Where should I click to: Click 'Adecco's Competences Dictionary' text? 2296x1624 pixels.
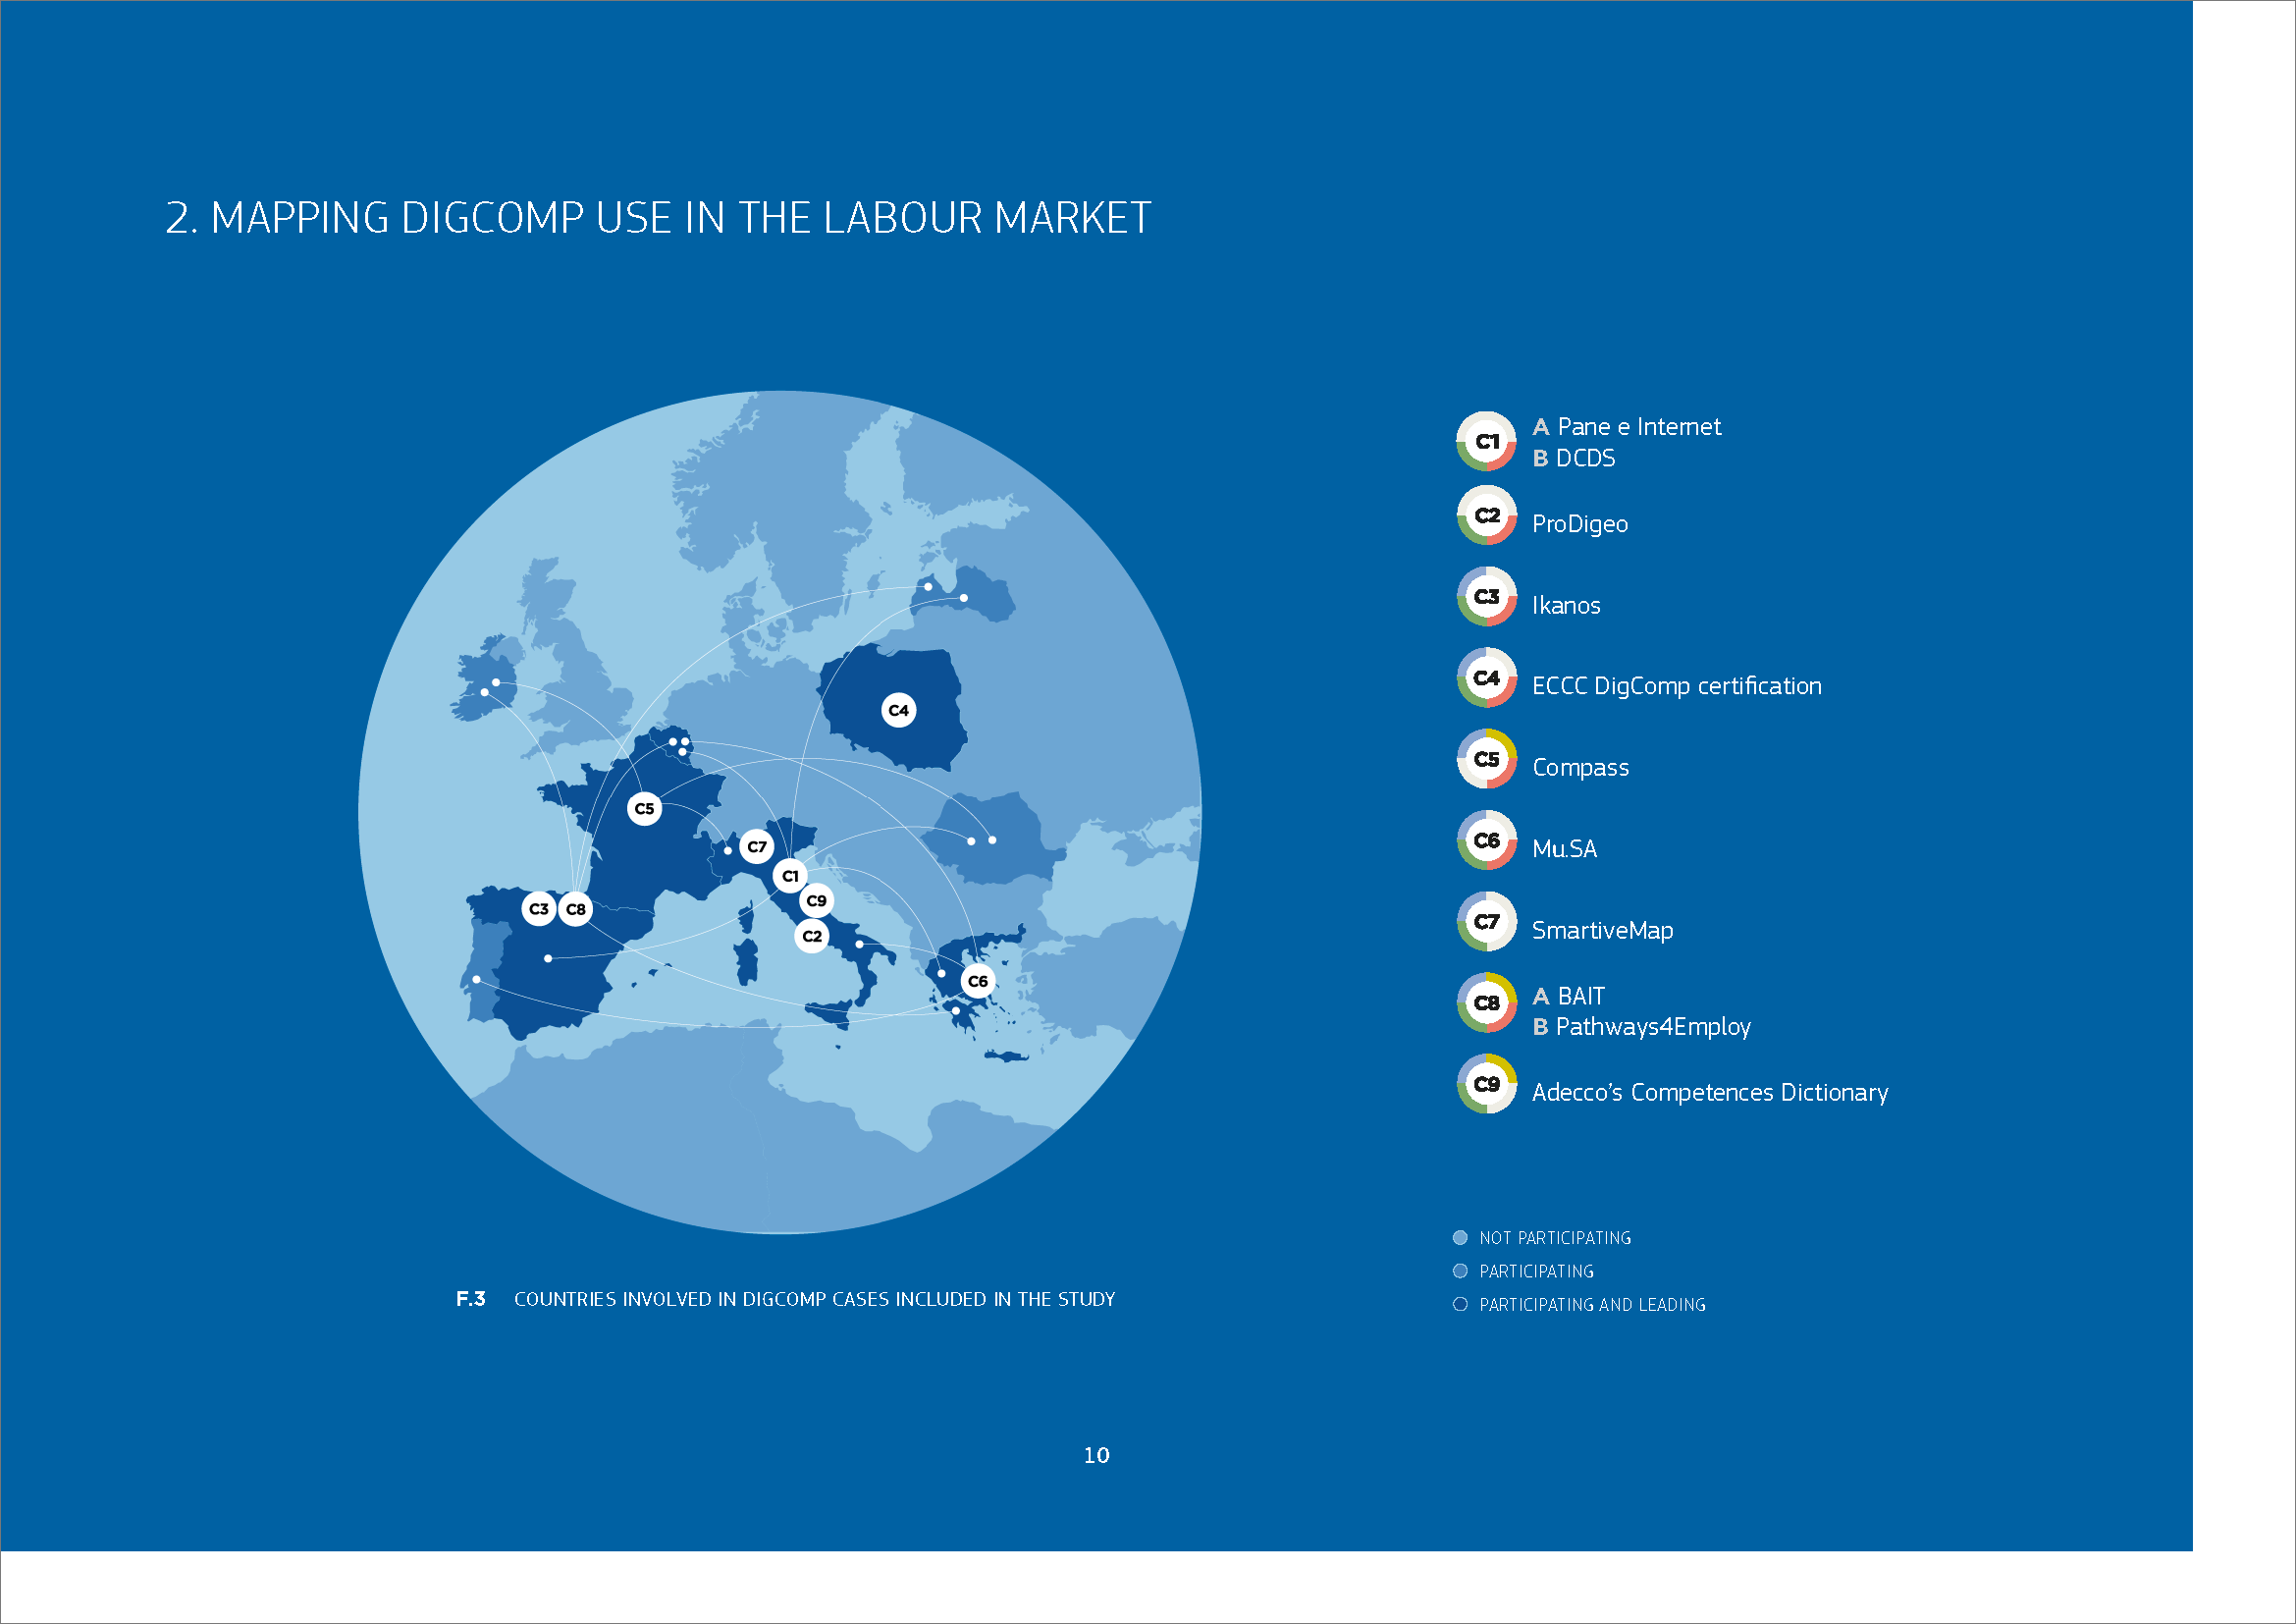click(1710, 1093)
